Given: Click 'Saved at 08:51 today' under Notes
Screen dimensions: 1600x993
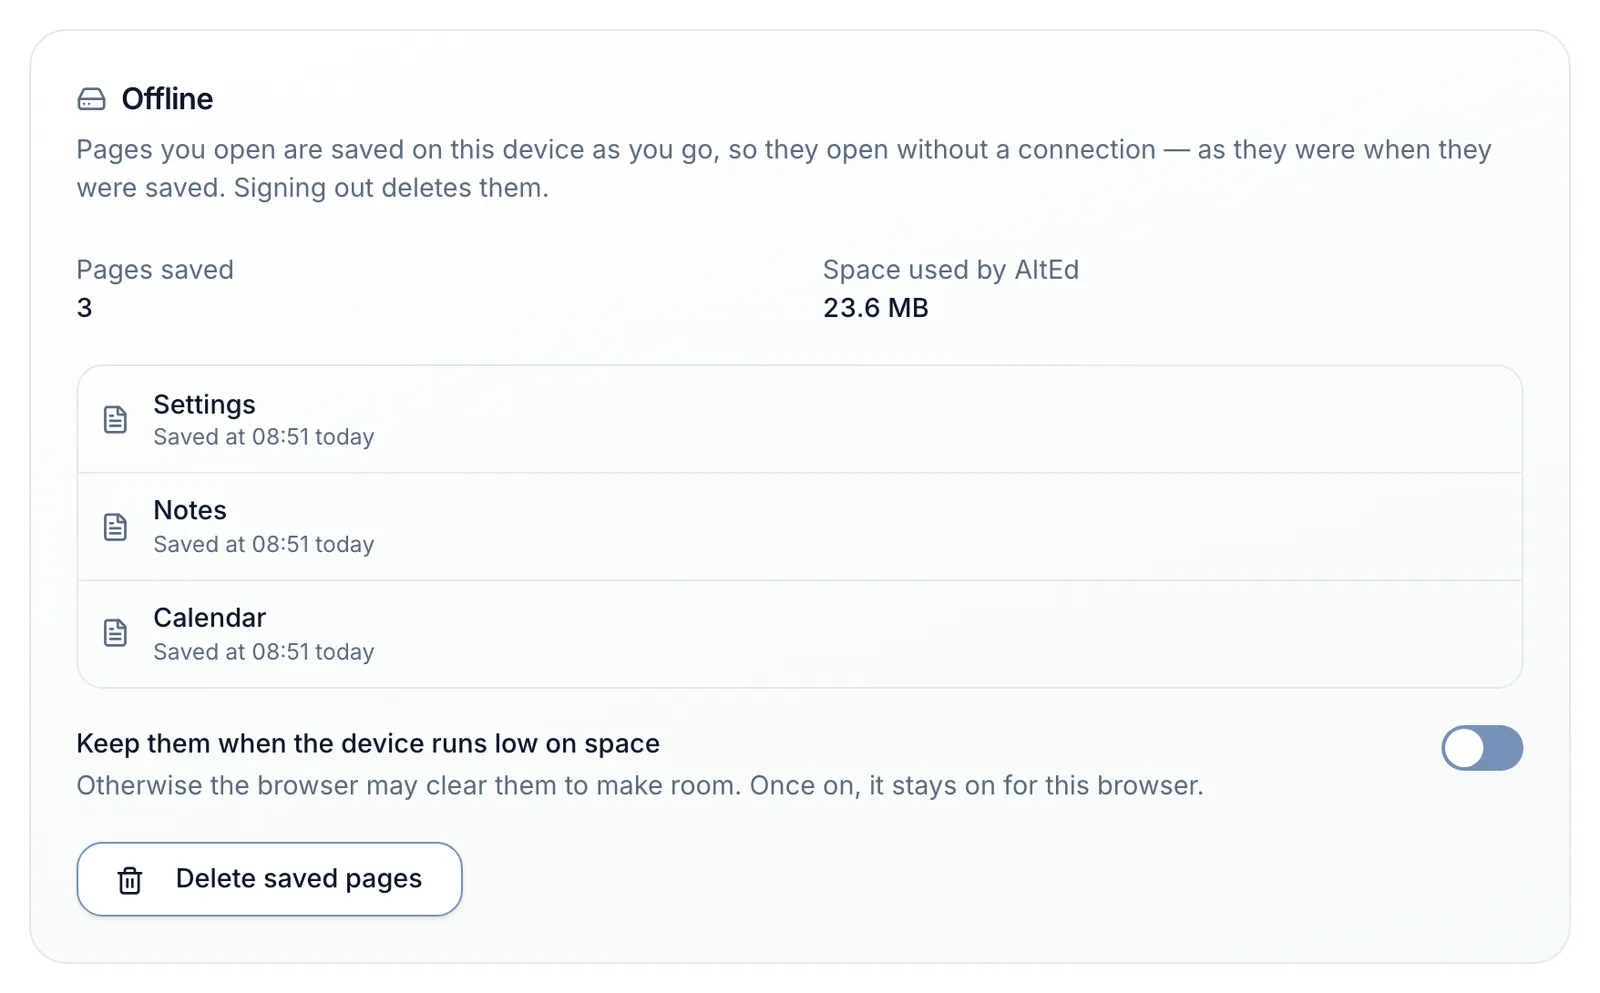Looking at the screenshot, I should [263, 544].
